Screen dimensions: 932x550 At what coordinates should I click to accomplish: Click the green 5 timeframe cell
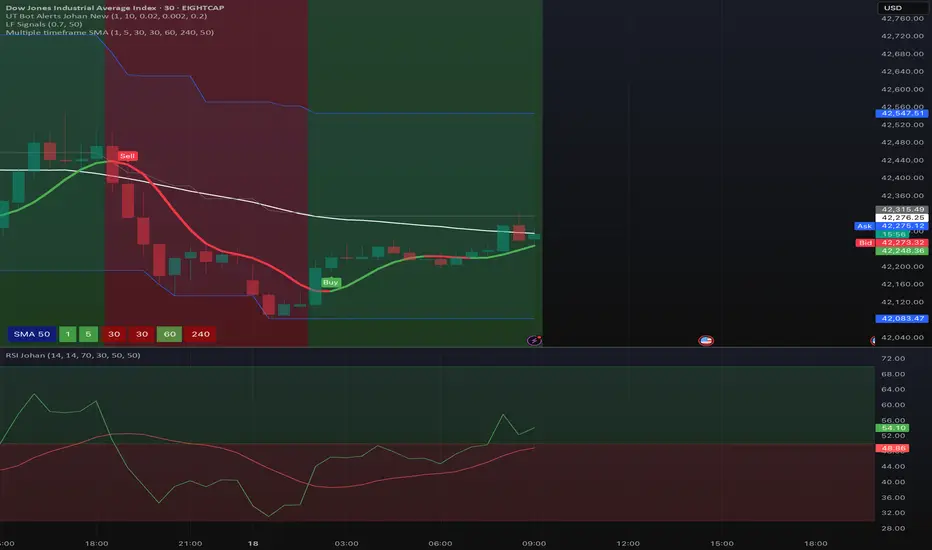pos(89,334)
